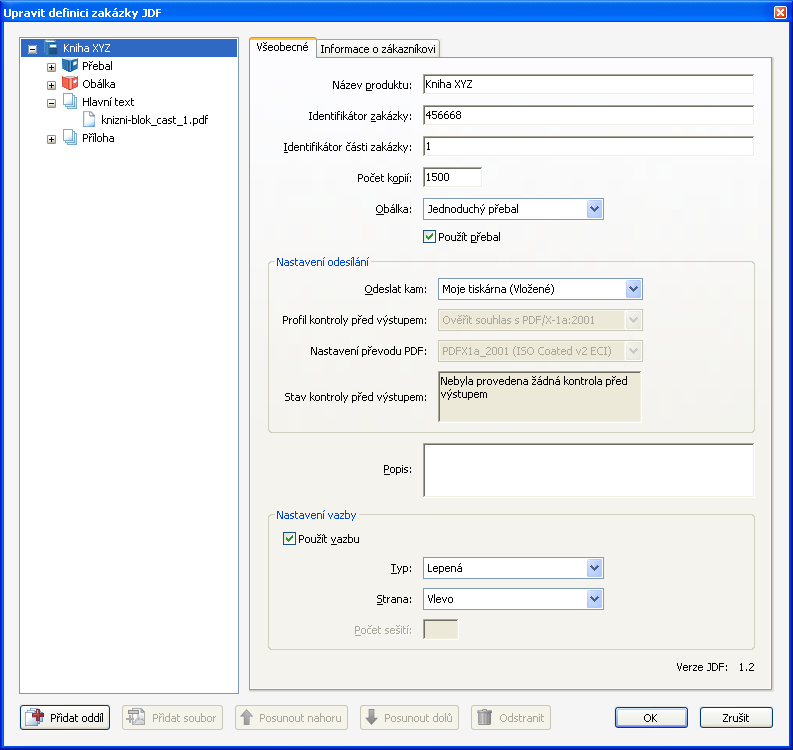Viewport: 793px width, 750px height.
Task: Click the Identifikátor zakázky field
Action: pyautogui.click(x=588, y=115)
